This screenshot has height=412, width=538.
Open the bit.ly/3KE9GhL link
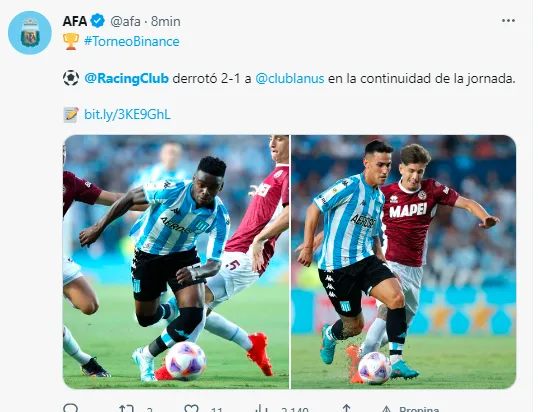point(127,114)
